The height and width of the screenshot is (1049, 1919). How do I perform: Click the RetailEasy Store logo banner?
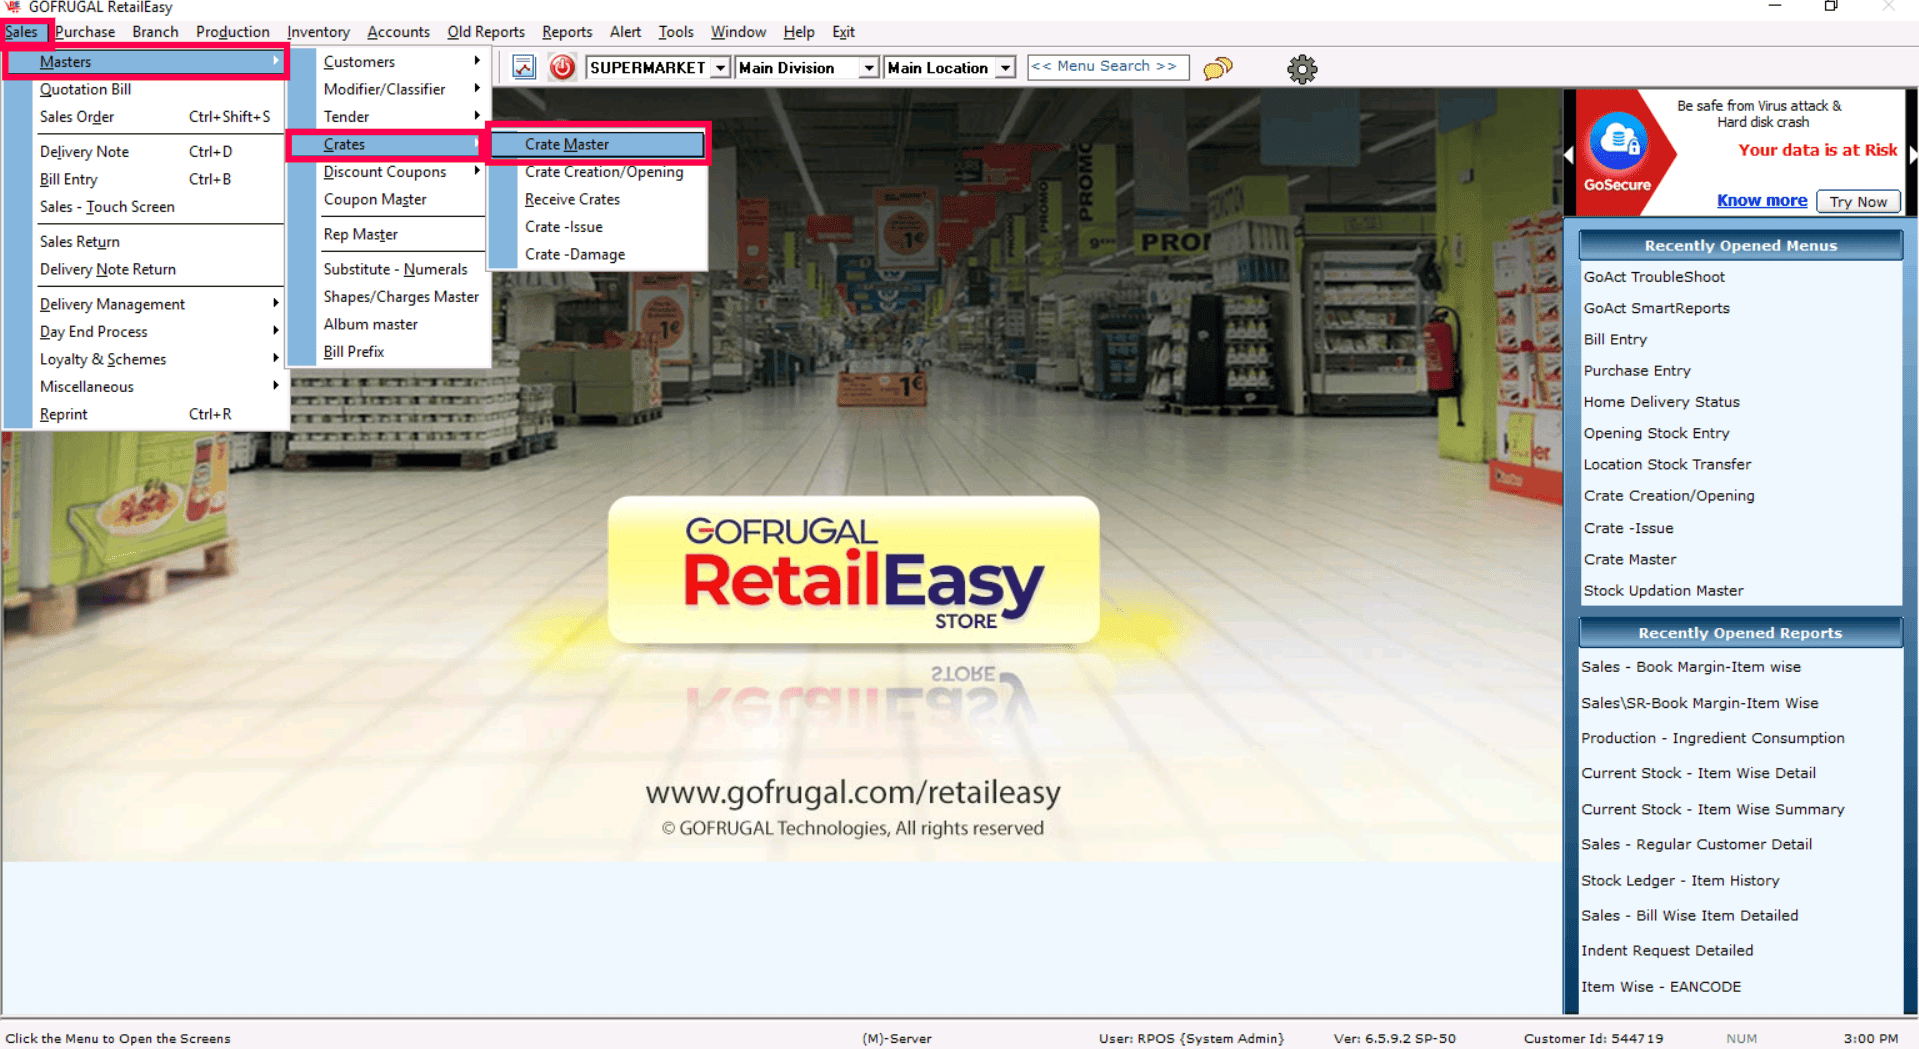(853, 570)
